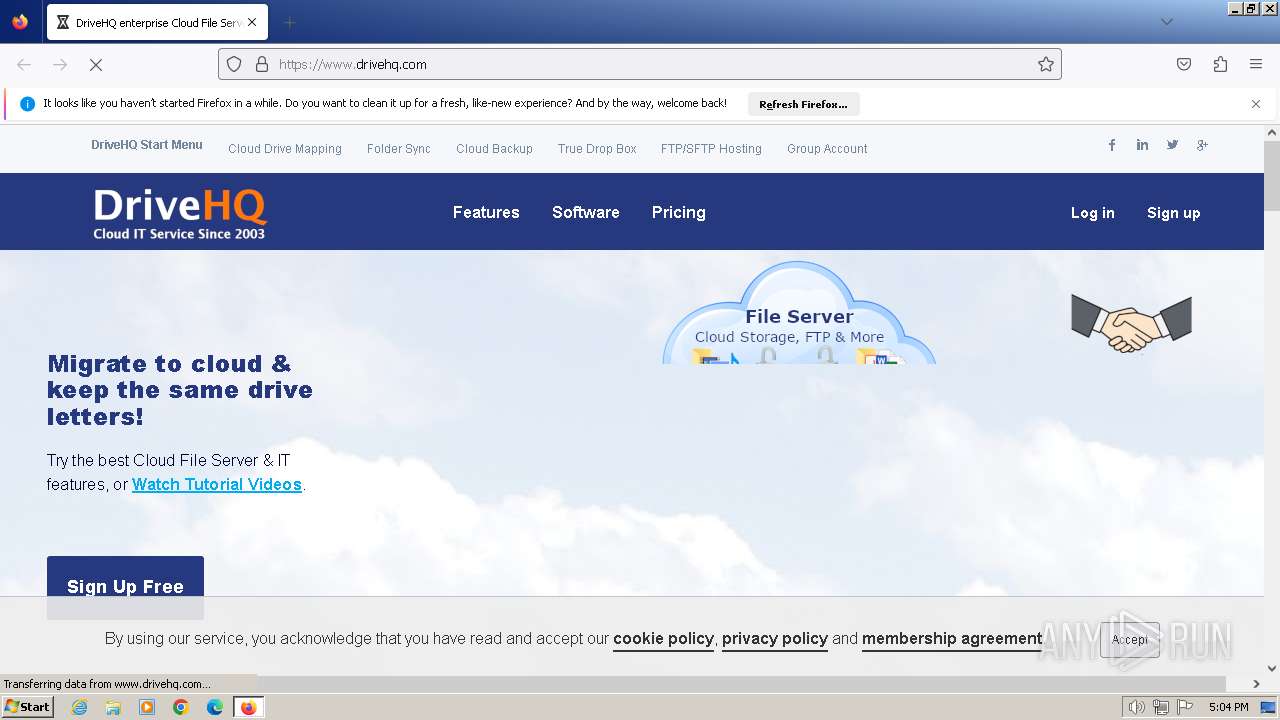Click the vertical page scrollbar thumb
This screenshot has height=720, width=1280.
1272,176
